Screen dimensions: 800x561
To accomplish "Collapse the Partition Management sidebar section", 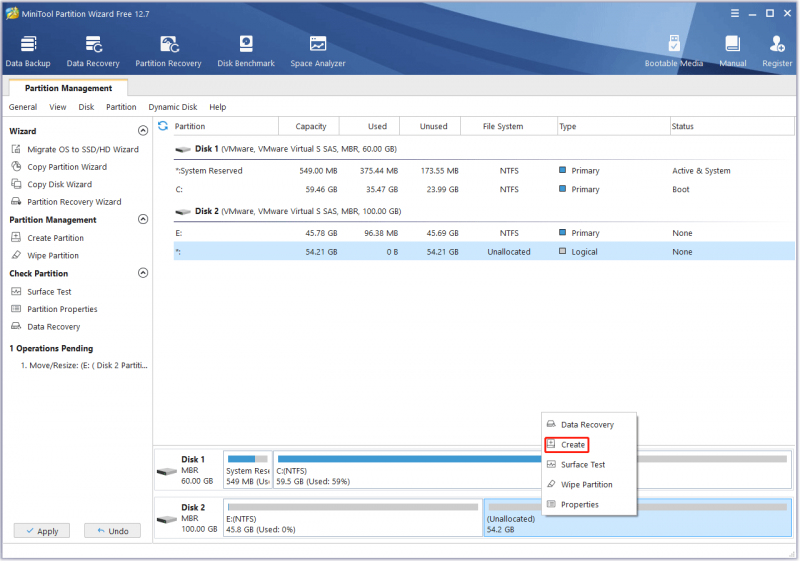I will 143,219.
